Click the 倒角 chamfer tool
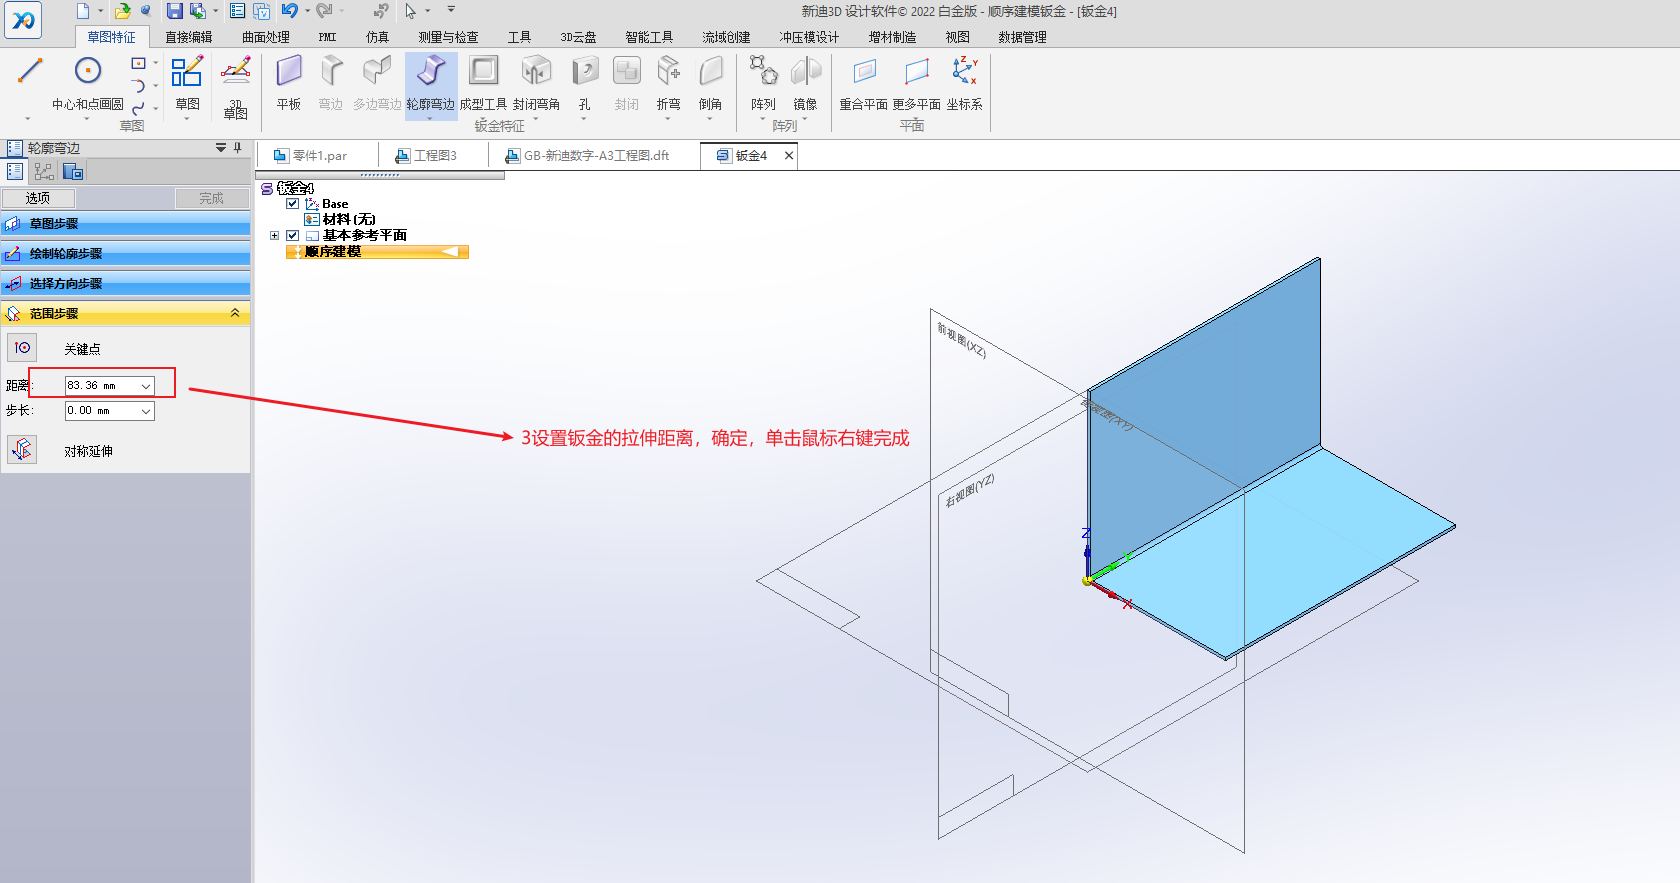Image resolution: width=1680 pixels, height=883 pixels. click(710, 82)
